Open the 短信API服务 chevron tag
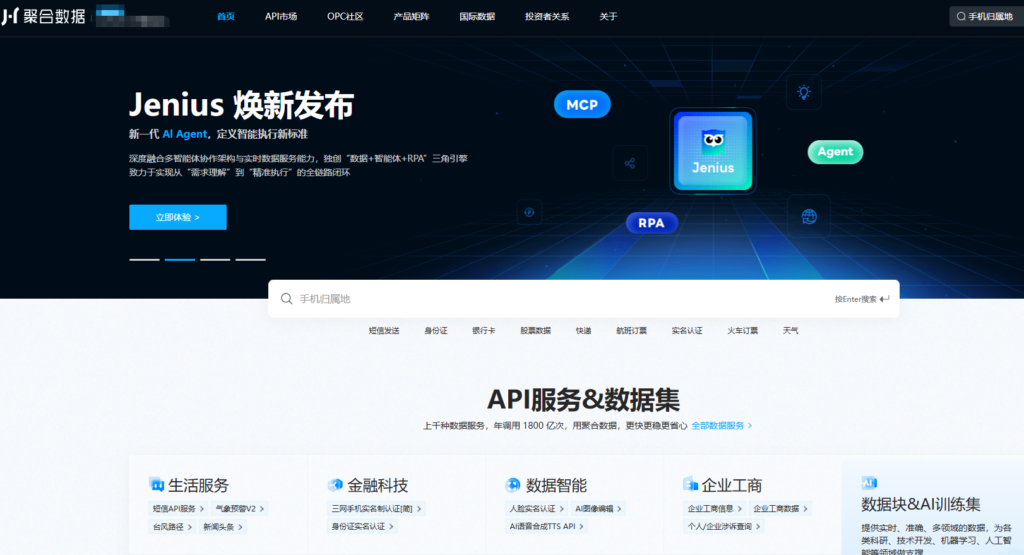This screenshot has height=555, width=1024. (x=178, y=509)
